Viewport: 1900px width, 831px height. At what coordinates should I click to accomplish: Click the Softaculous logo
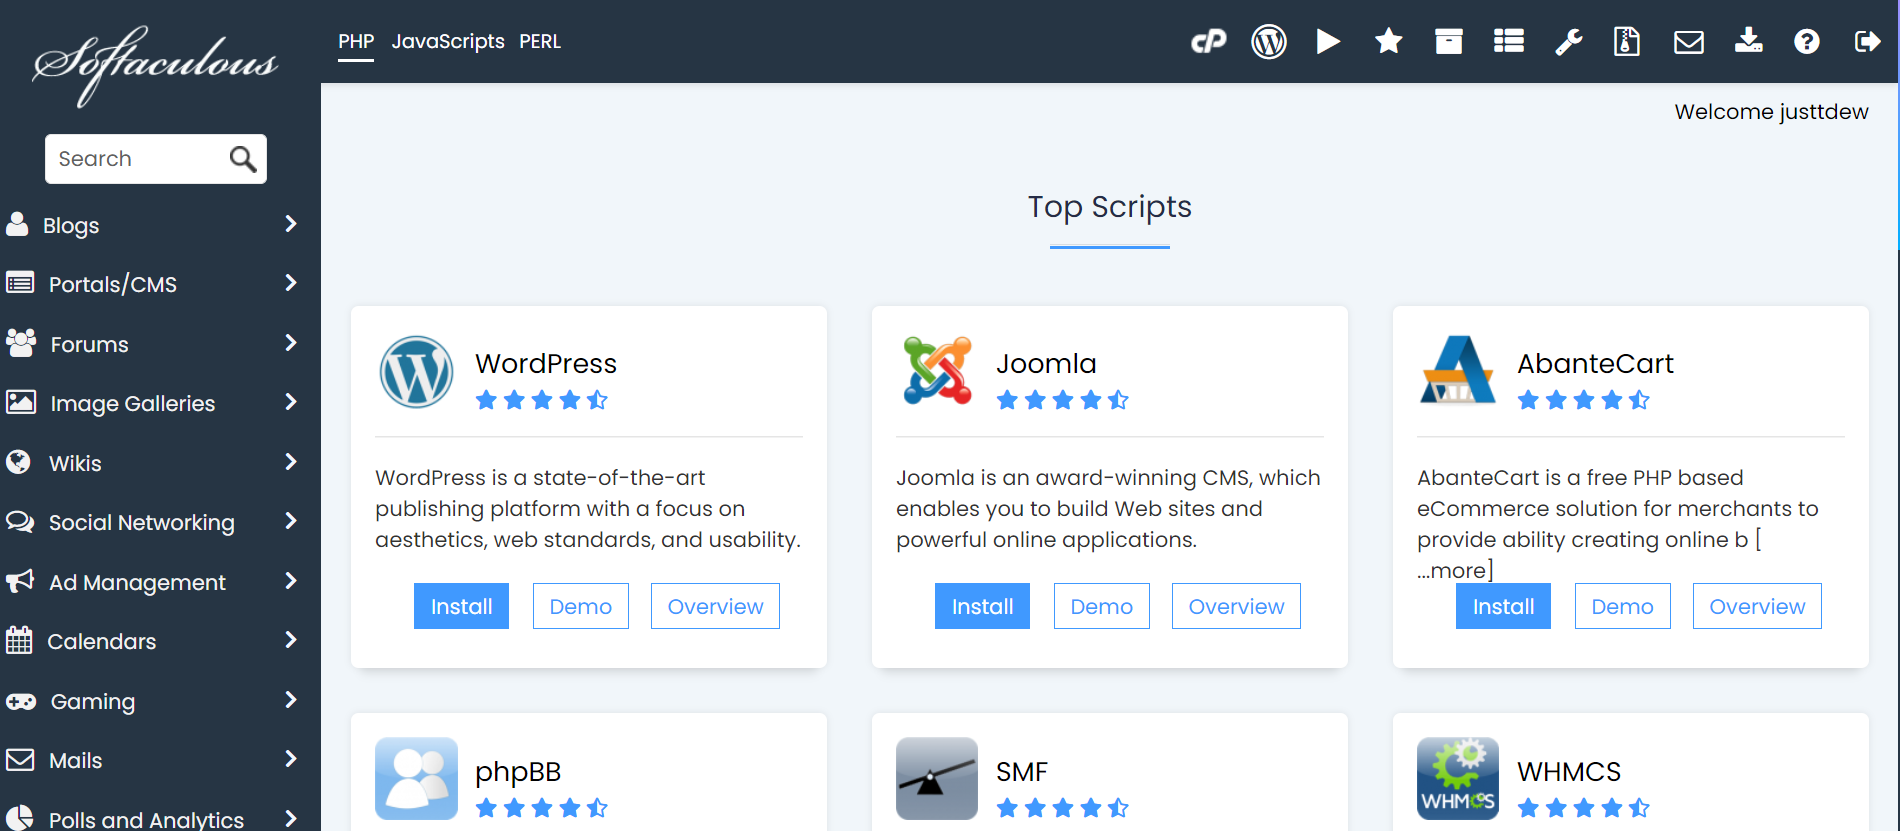tap(155, 65)
